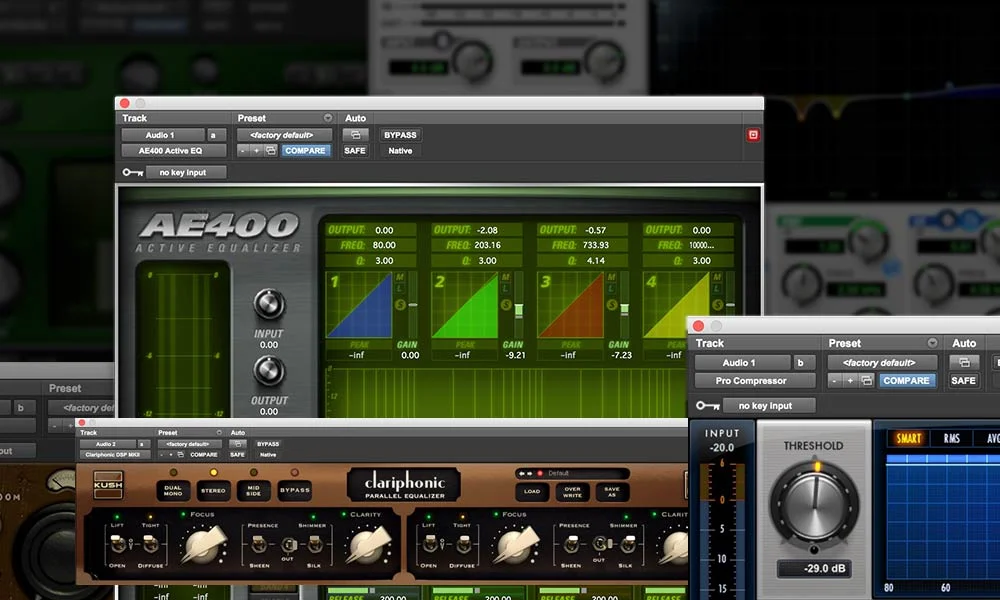This screenshot has width=1000, height=600.
Task: Toggle the band 1 solo S button
Action: pyautogui.click(x=401, y=305)
